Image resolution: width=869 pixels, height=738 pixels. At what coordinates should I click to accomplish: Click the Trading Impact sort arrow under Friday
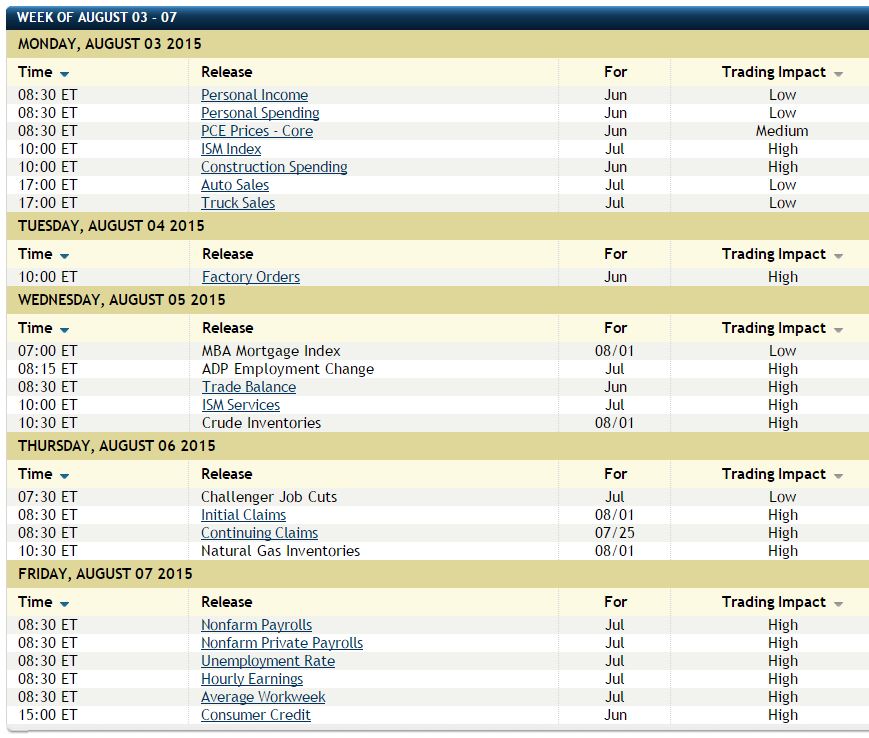coord(838,604)
